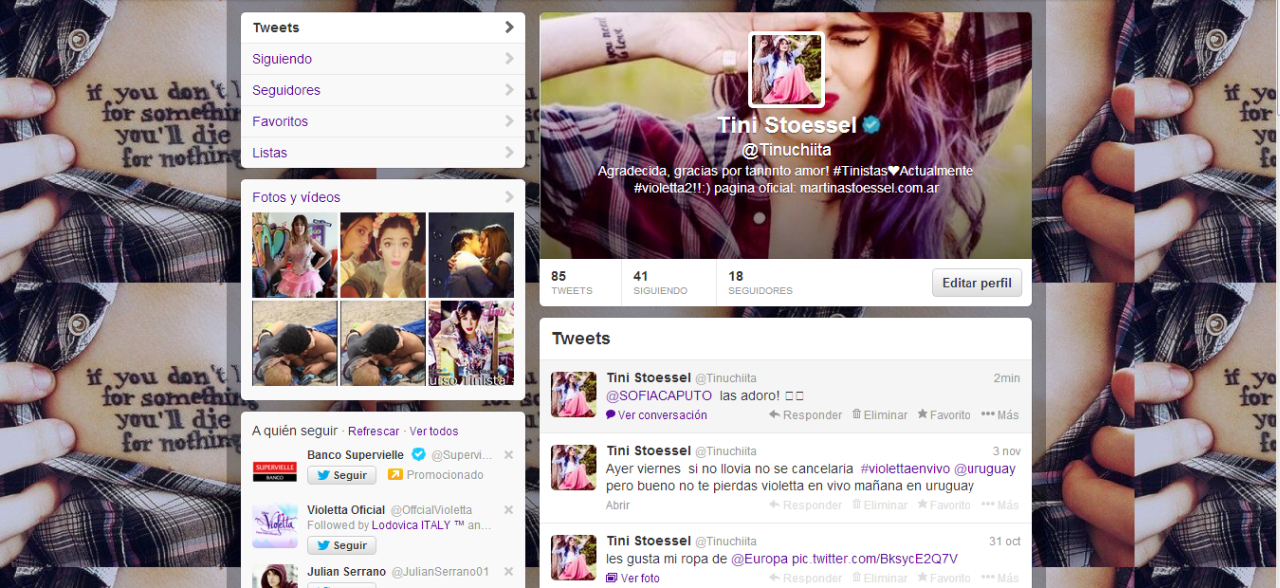The width and height of the screenshot is (1280, 588).
Task: Follow Banco Supervielle
Action: [x=341, y=475]
